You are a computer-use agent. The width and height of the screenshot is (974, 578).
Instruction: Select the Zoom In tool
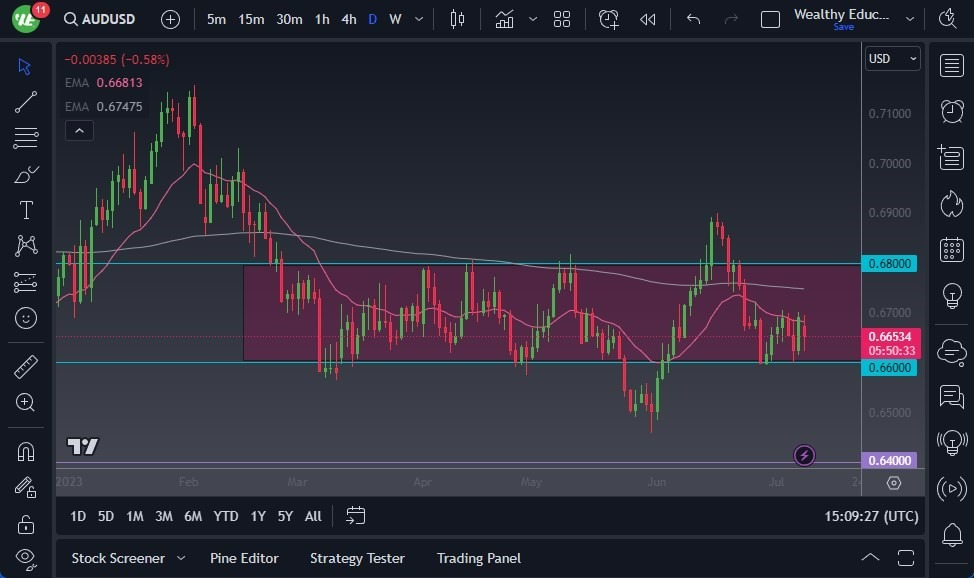coord(25,403)
